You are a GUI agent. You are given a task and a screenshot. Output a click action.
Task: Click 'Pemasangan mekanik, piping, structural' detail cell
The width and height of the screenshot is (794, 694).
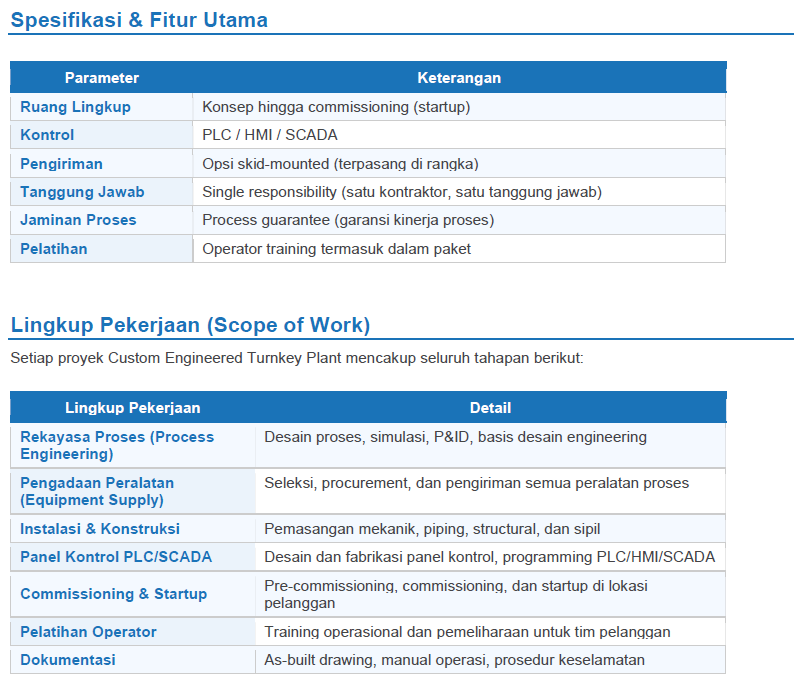click(x=490, y=528)
